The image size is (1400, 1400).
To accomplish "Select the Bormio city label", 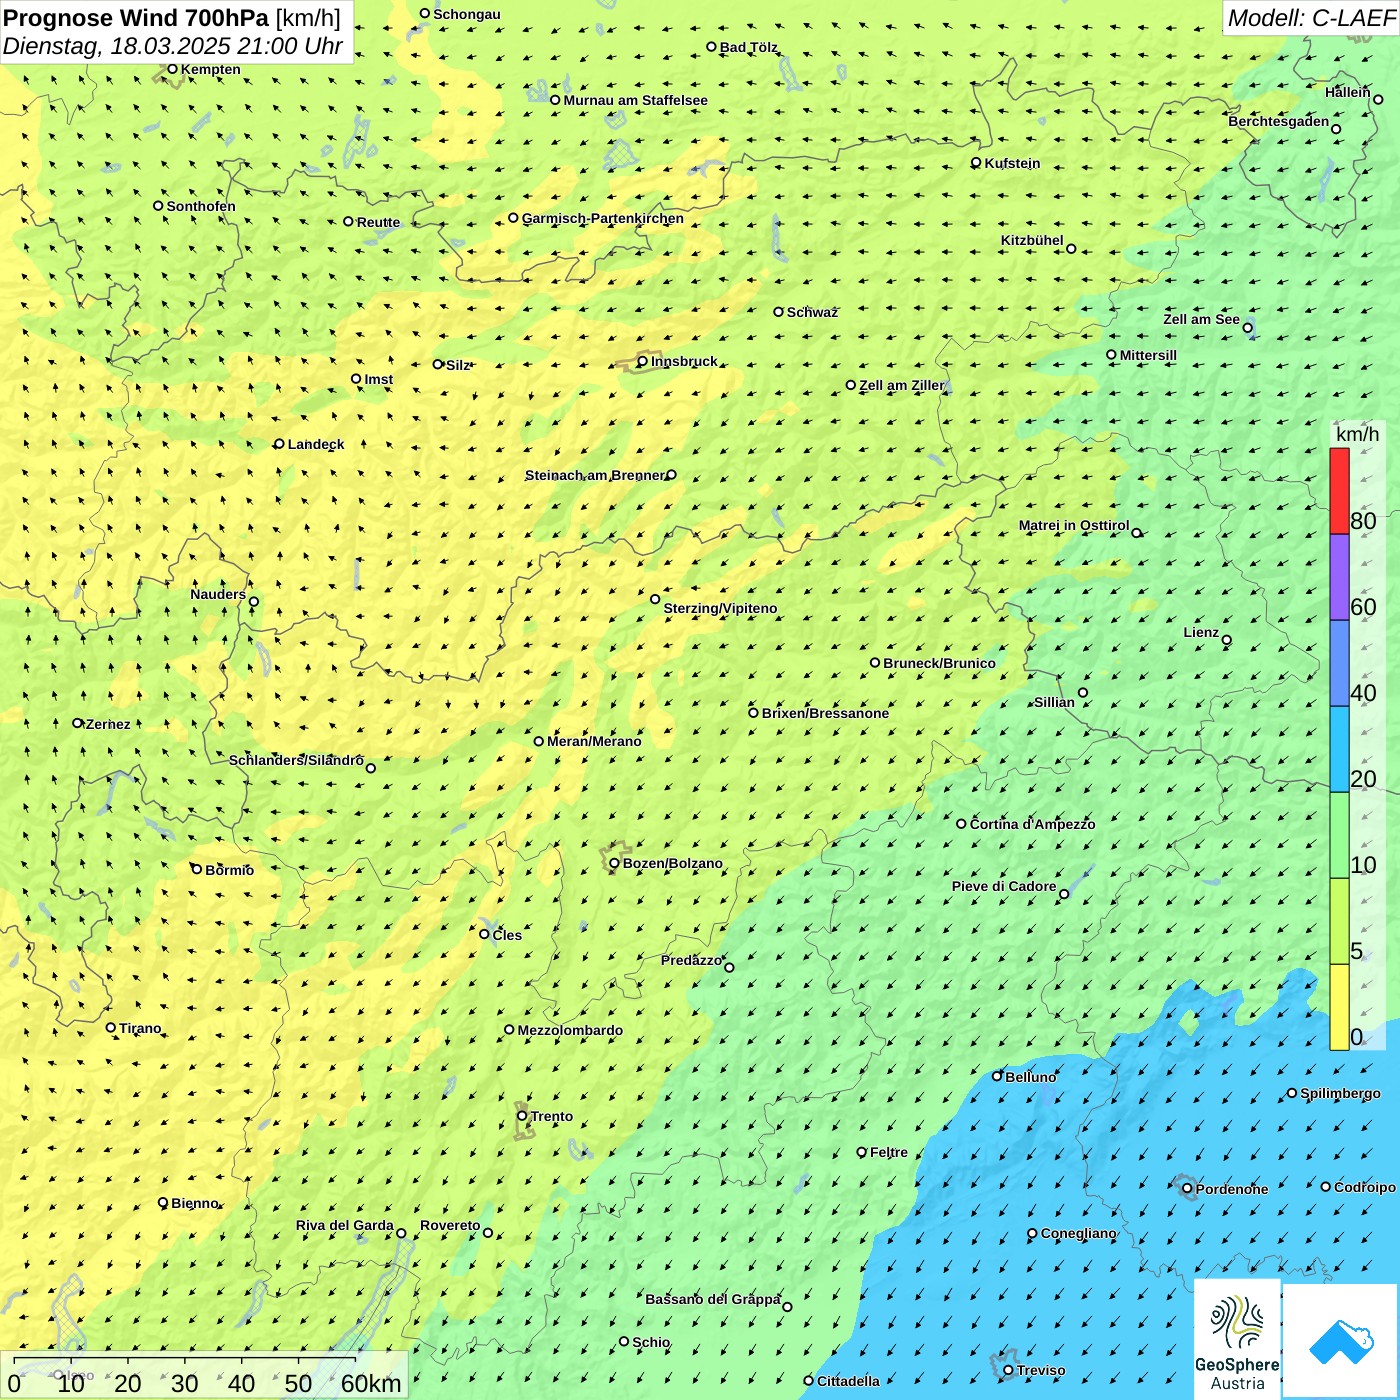I will pos(229,870).
